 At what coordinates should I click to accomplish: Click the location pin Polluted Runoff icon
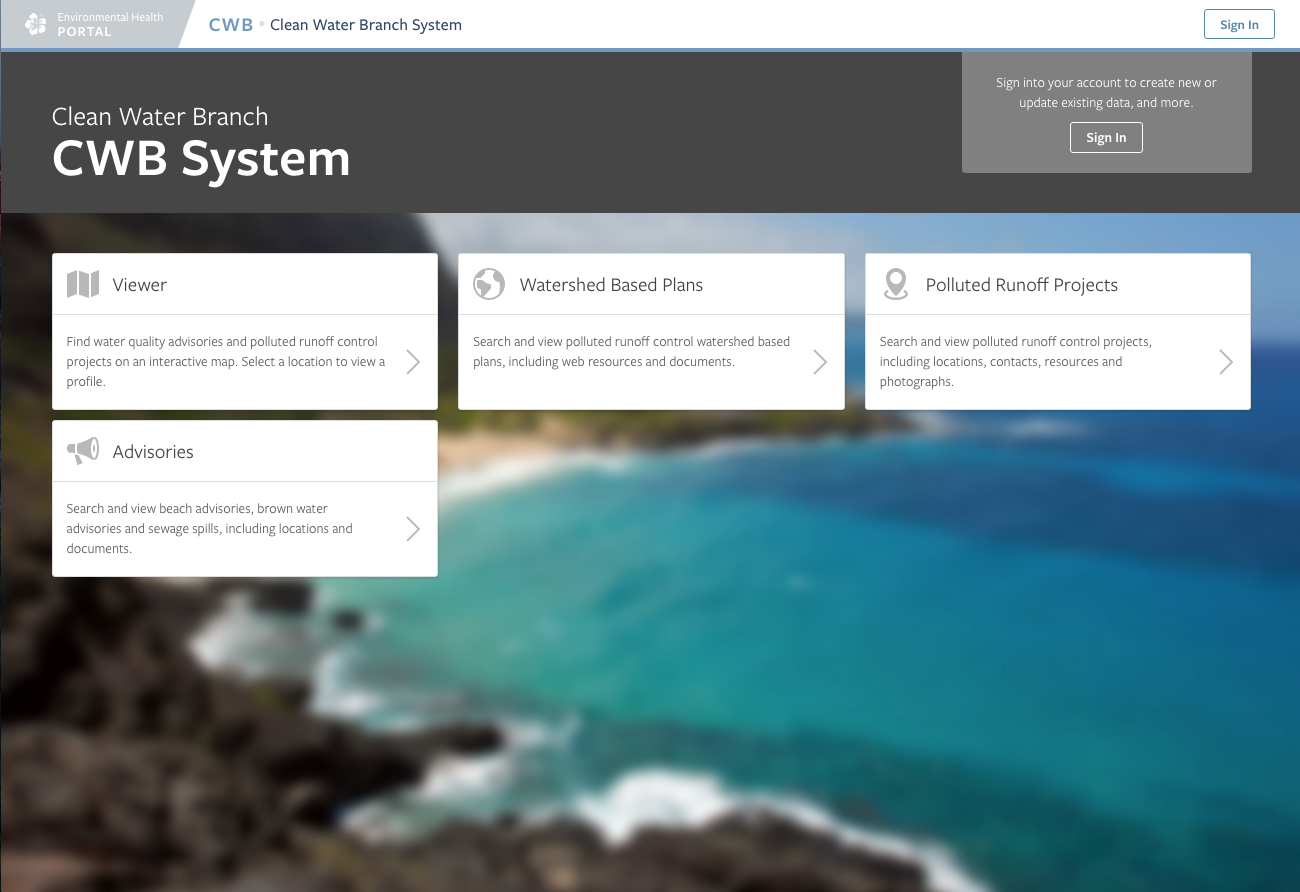coord(895,285)
